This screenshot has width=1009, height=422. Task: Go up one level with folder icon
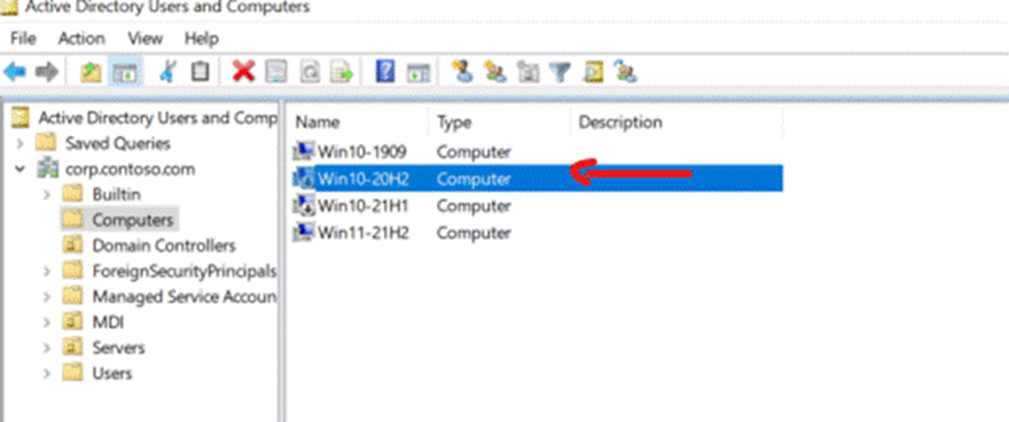click(91, 72)
